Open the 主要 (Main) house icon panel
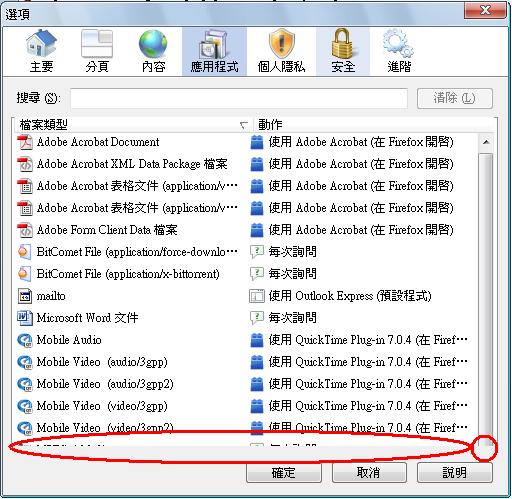The width and height of the screenshot is (512, 499). tap(41, 51)
